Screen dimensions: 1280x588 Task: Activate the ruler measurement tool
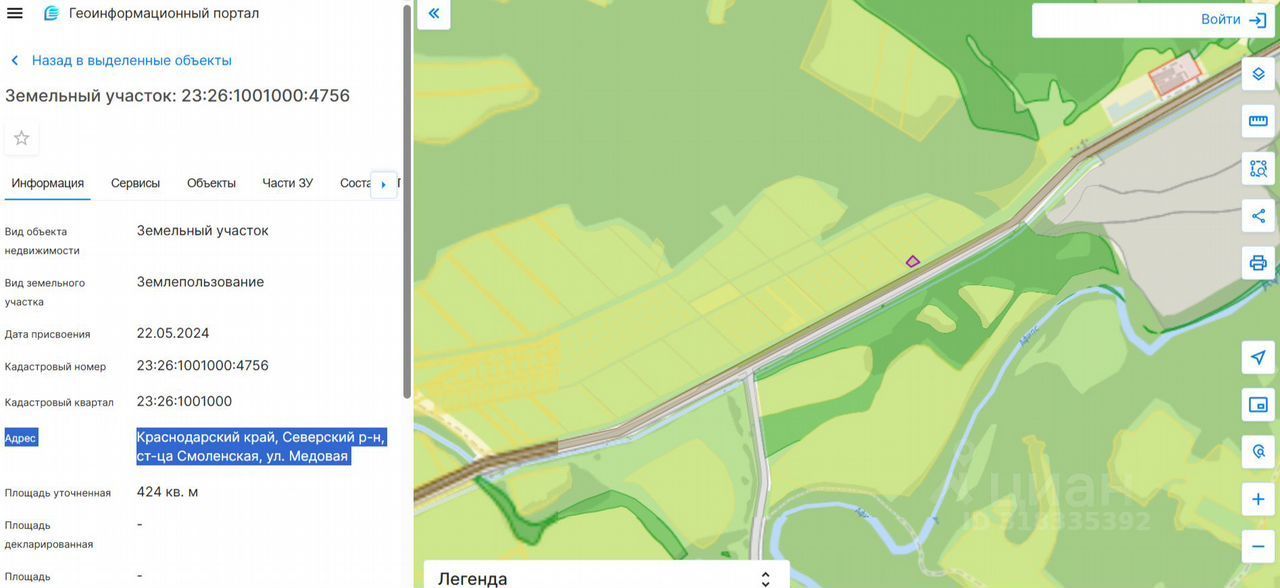tap(1258, 122)
